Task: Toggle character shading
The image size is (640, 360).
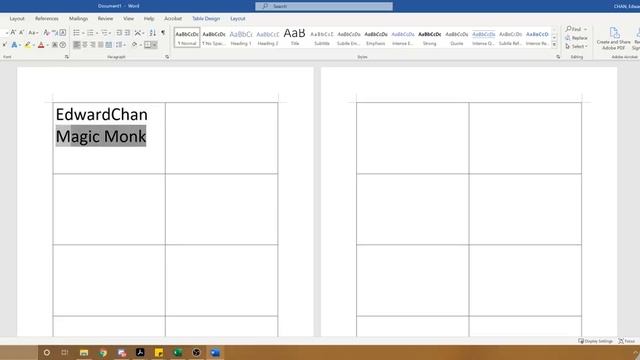Action: [x=55, y=45]
